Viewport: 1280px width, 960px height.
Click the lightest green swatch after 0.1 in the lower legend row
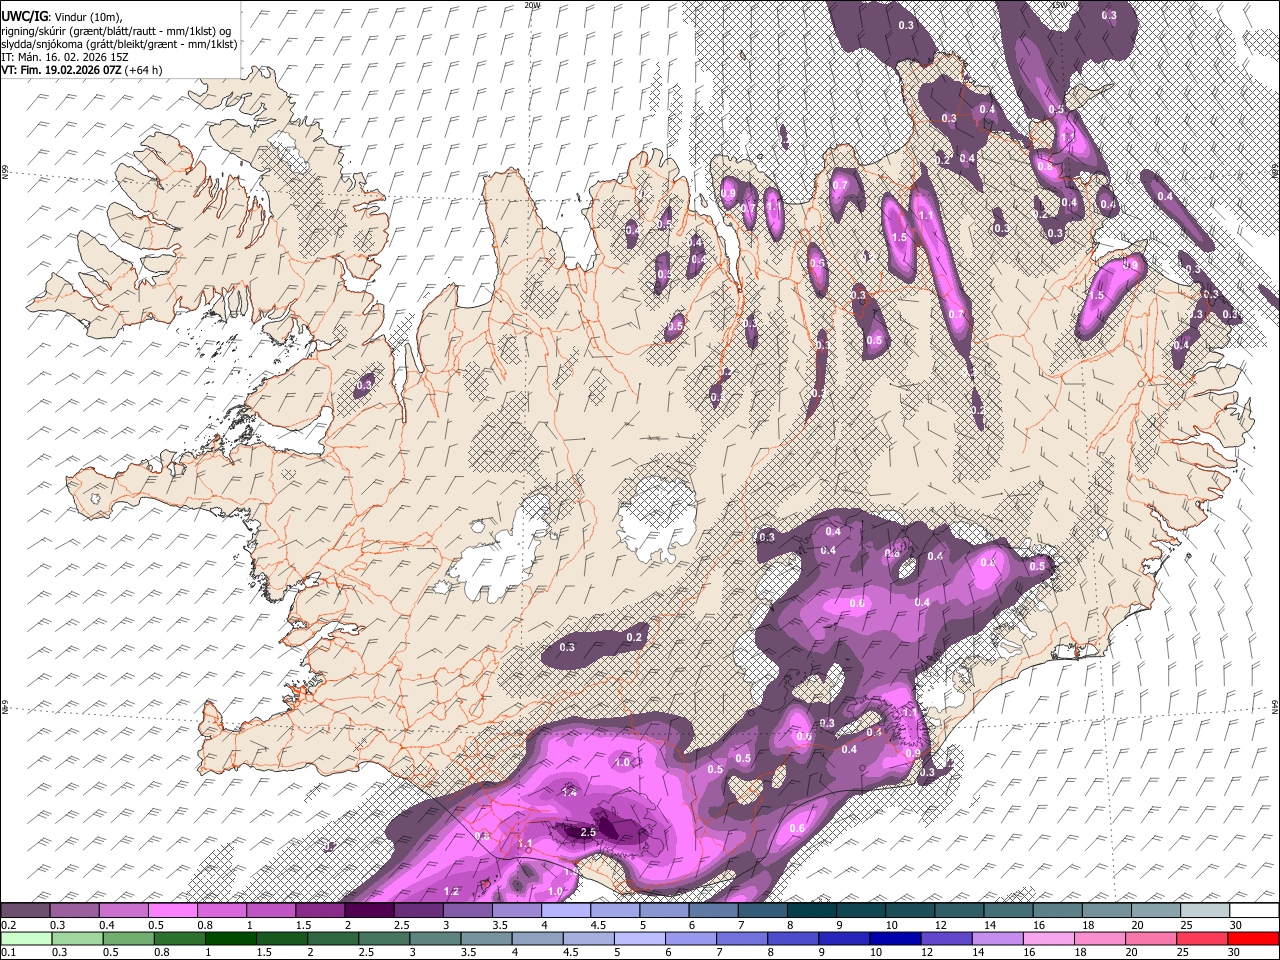(x=25, y=939)
